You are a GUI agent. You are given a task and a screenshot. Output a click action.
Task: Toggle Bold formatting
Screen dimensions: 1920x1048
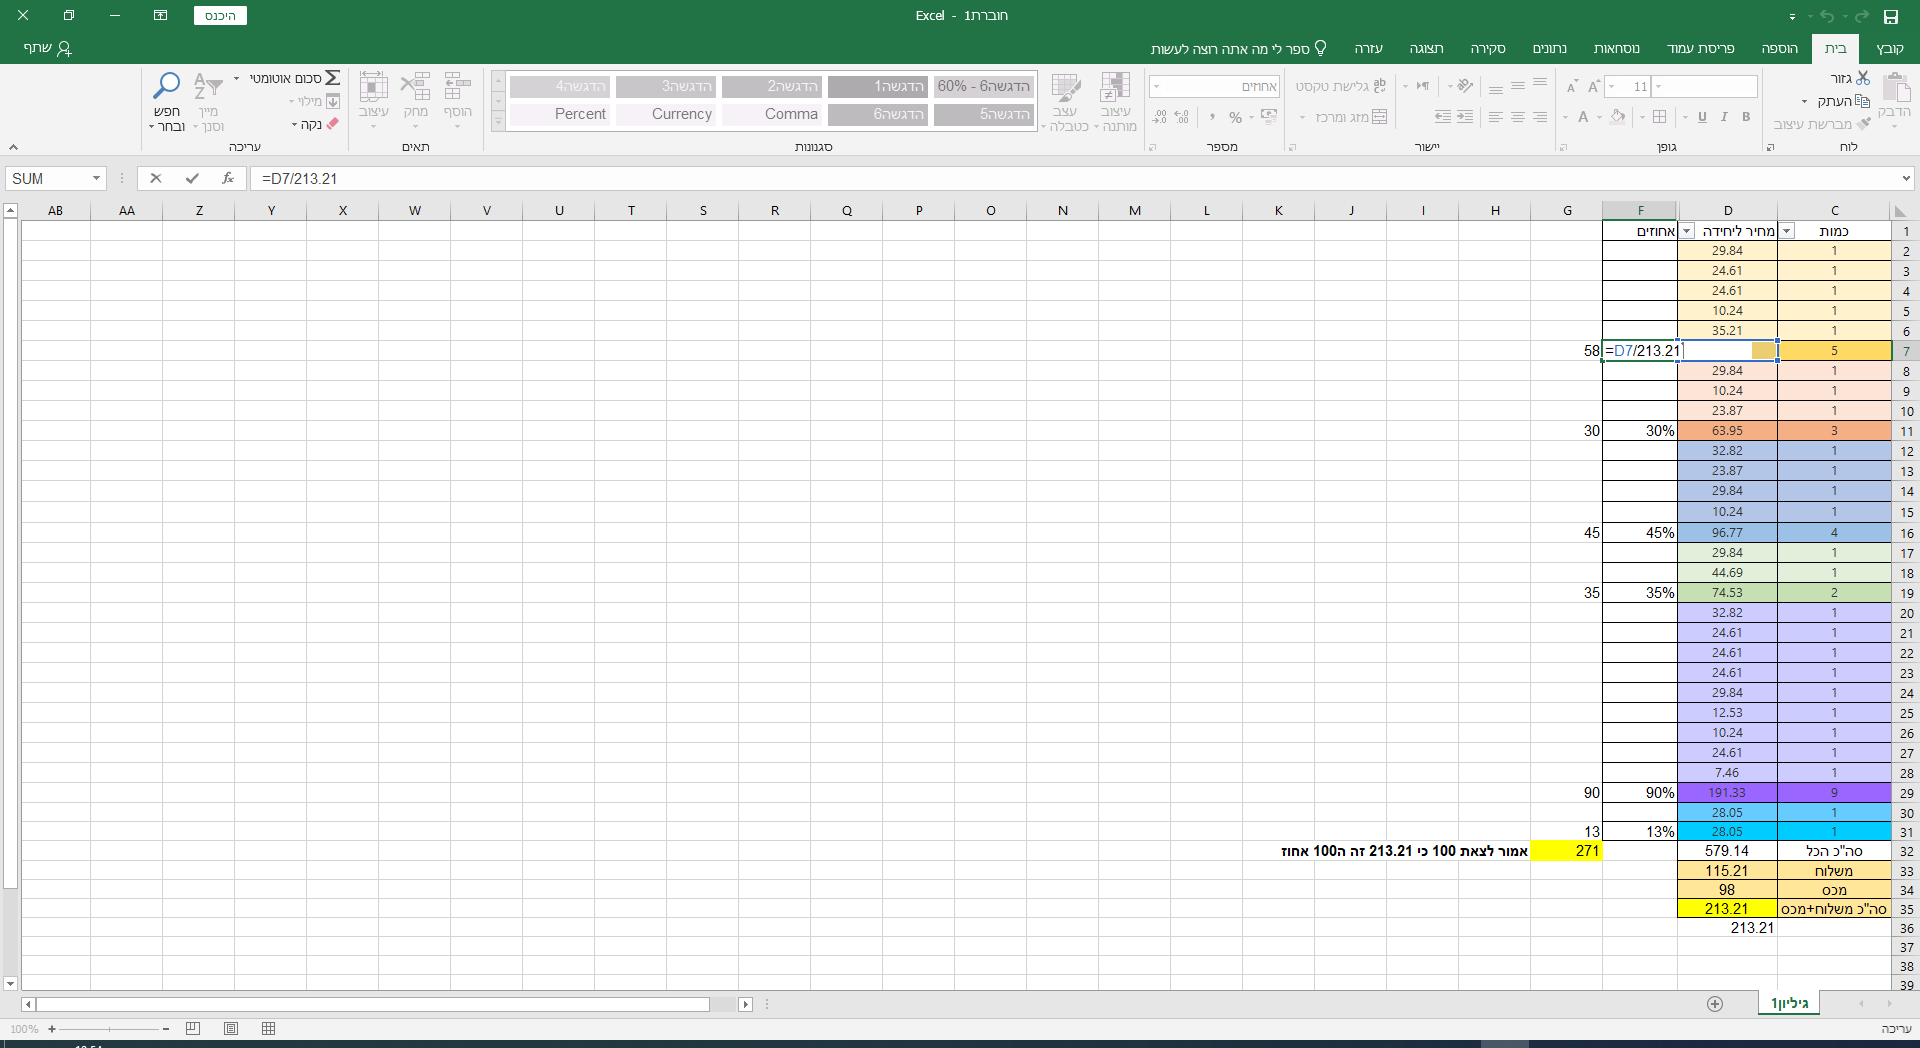pos(1746,117)
